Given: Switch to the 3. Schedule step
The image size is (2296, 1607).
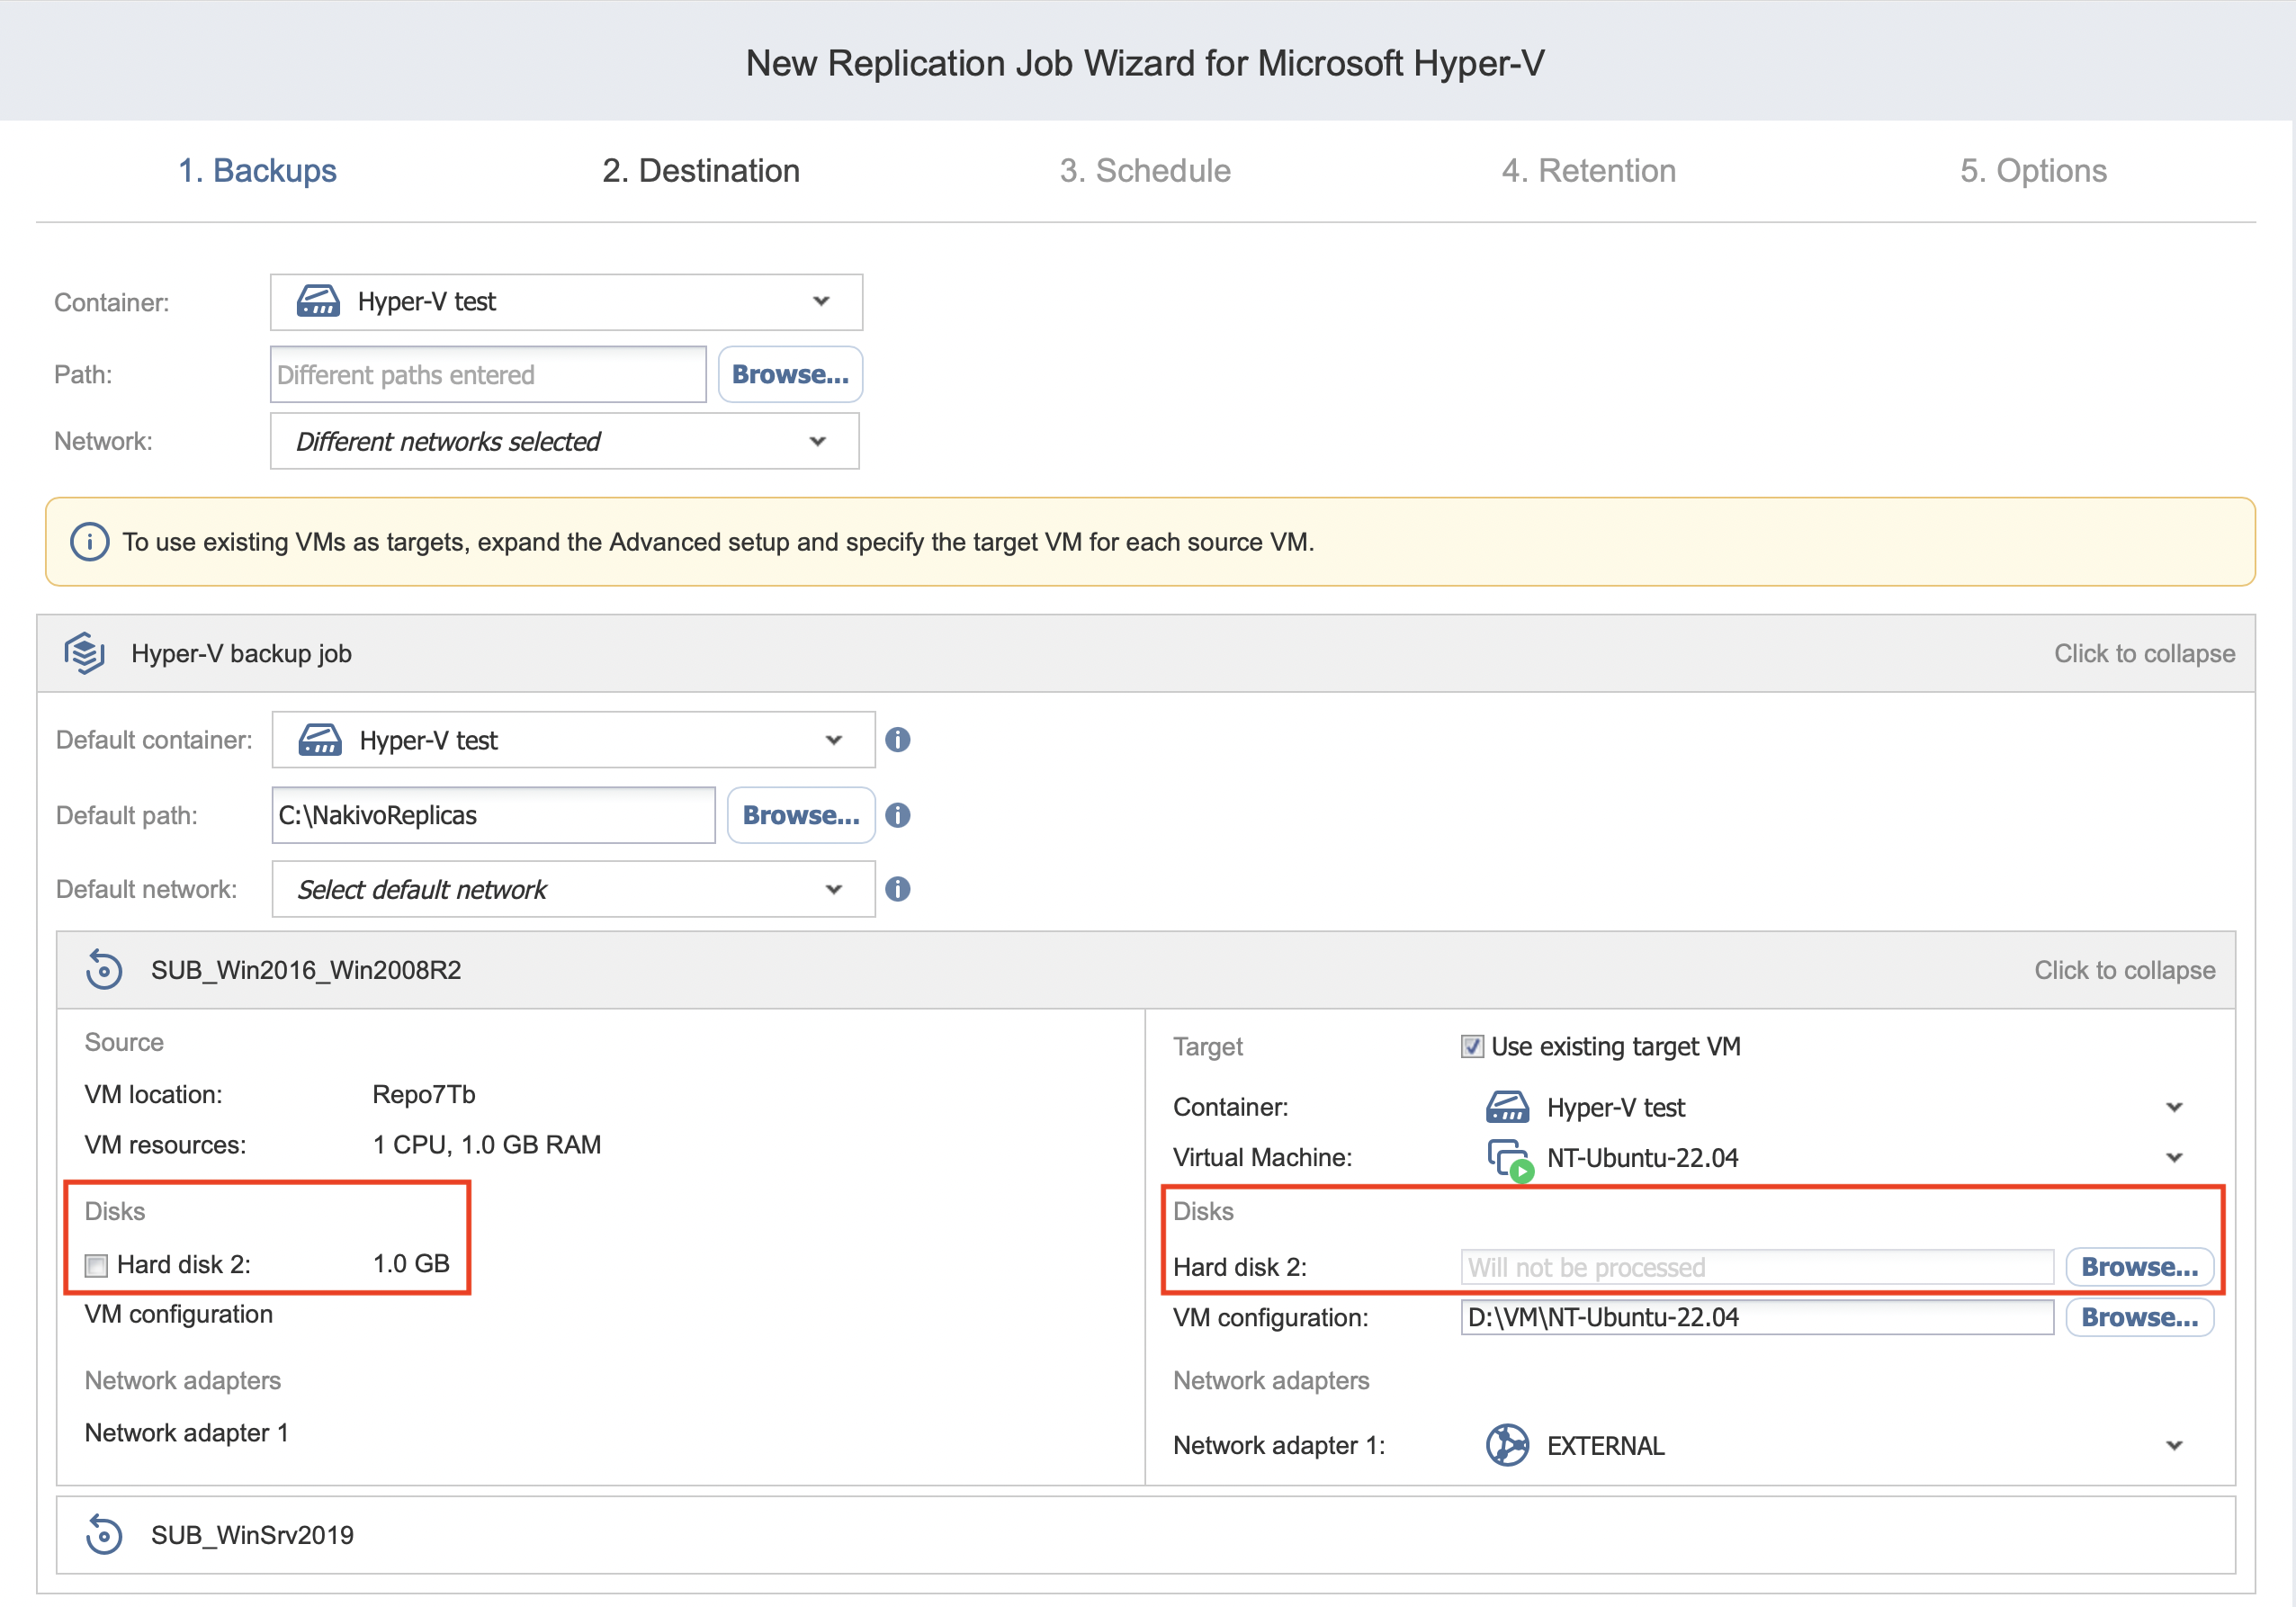Looking at the screenshot, I should tap(1145, 170).
